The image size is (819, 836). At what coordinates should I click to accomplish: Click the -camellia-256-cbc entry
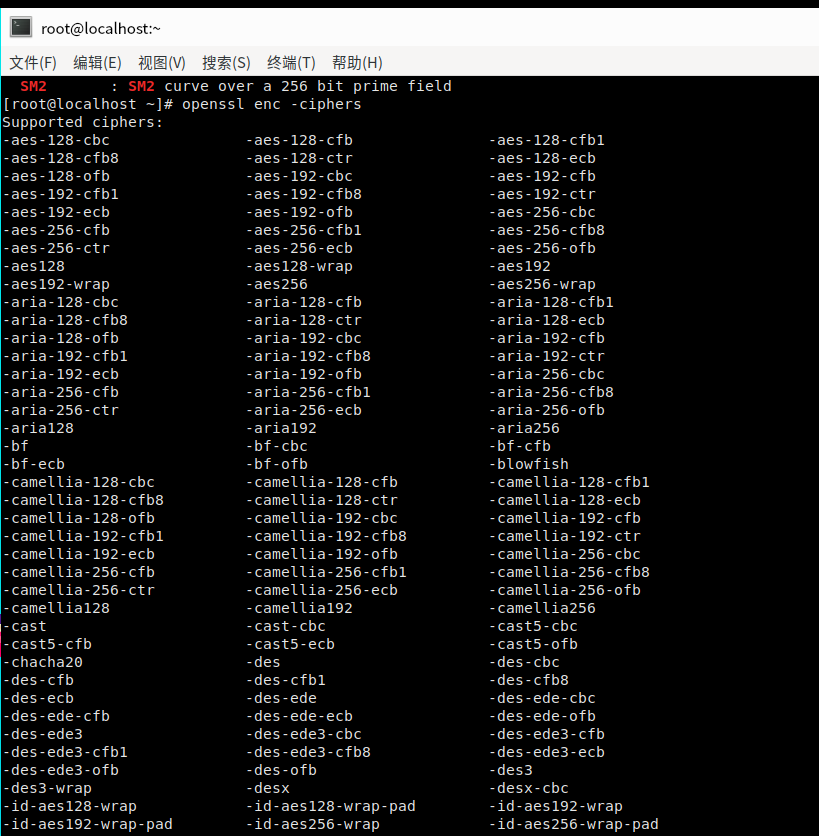tap(565, 554)
